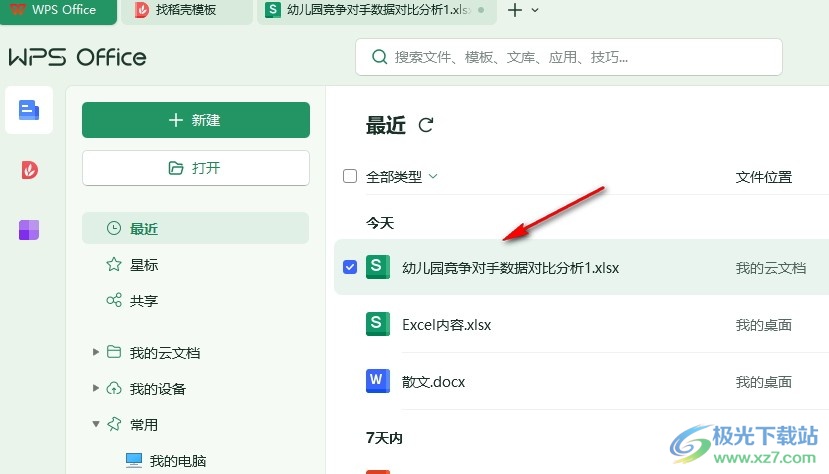This screenshot has width=829, height=474.
Task: Expand the 我的设备 tree node
Action: pos(95,388)
